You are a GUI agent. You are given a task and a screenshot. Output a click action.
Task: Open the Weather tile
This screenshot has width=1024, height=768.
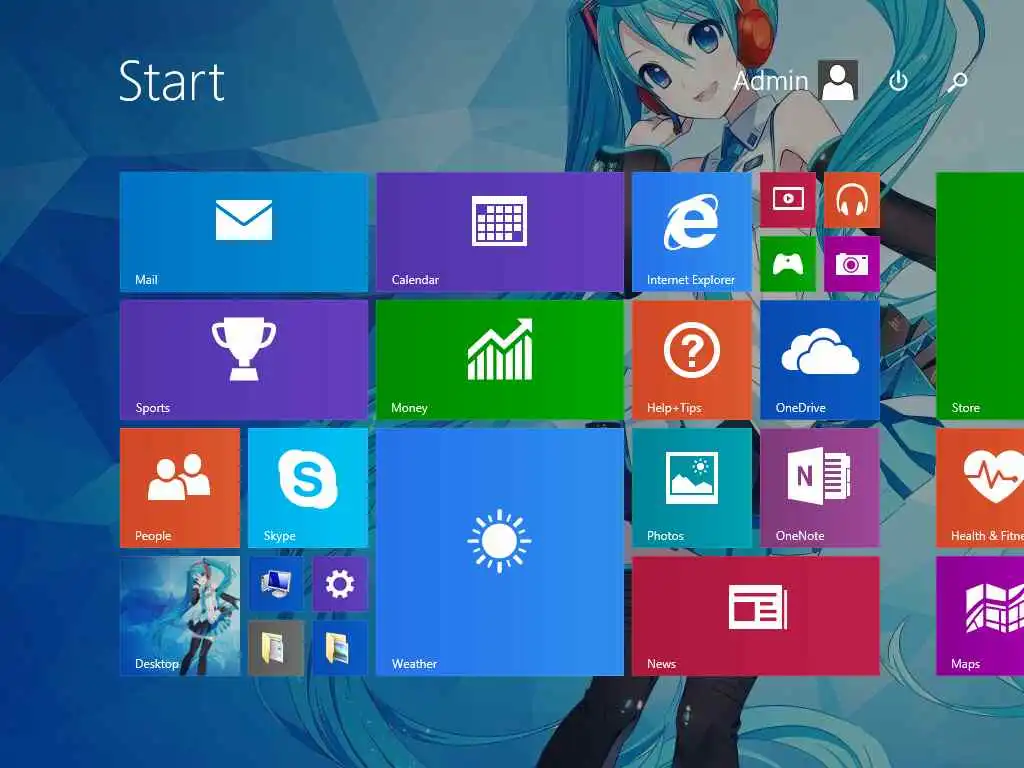coord(500,552)
